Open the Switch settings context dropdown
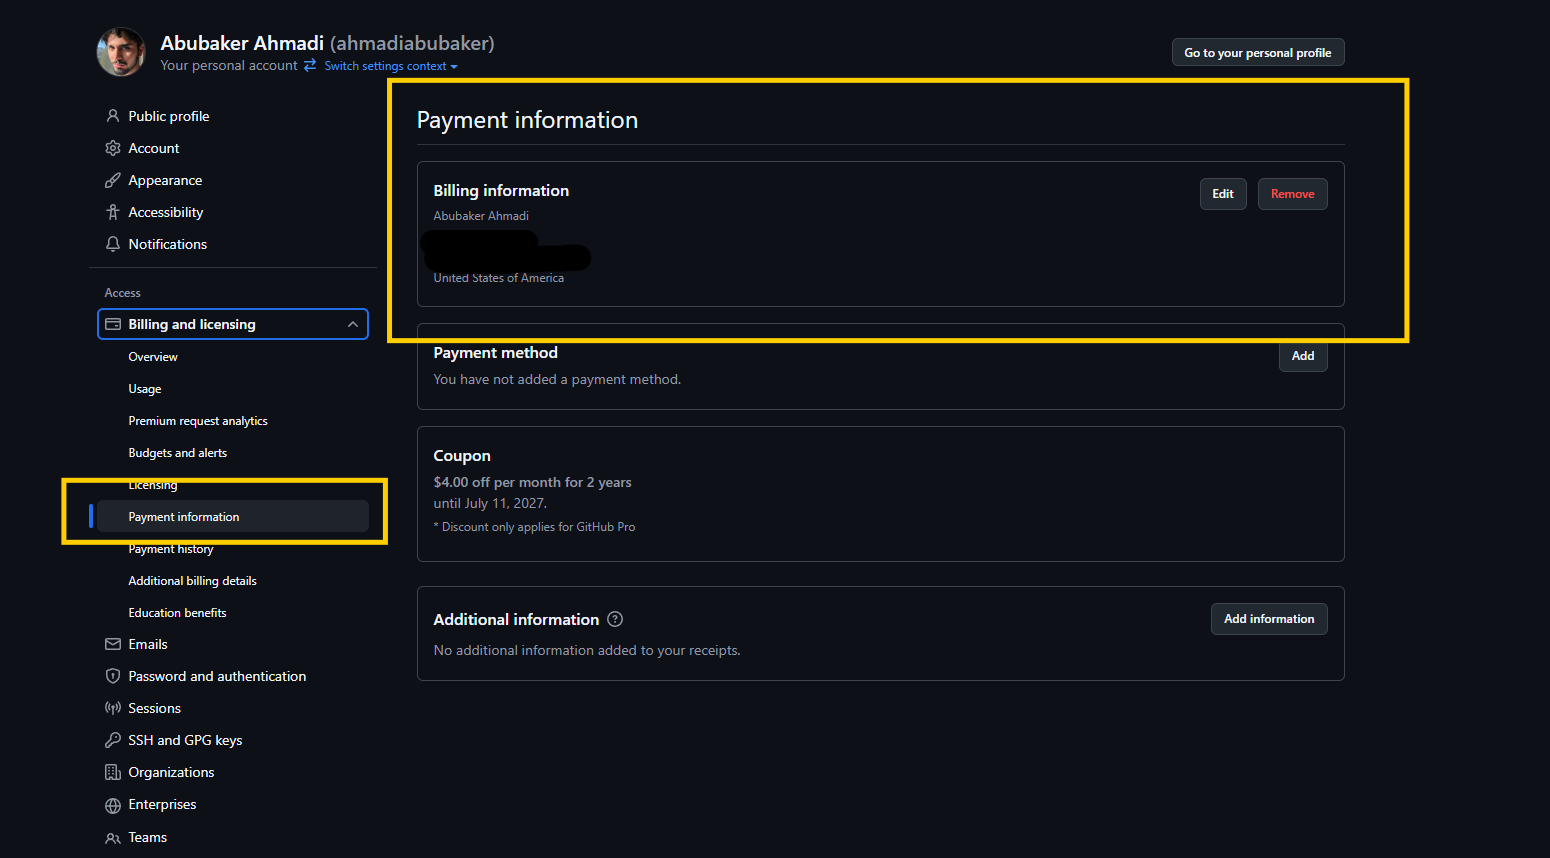Image resolution: width=1550 pixels, height=858 pixels. pos(390,66)
